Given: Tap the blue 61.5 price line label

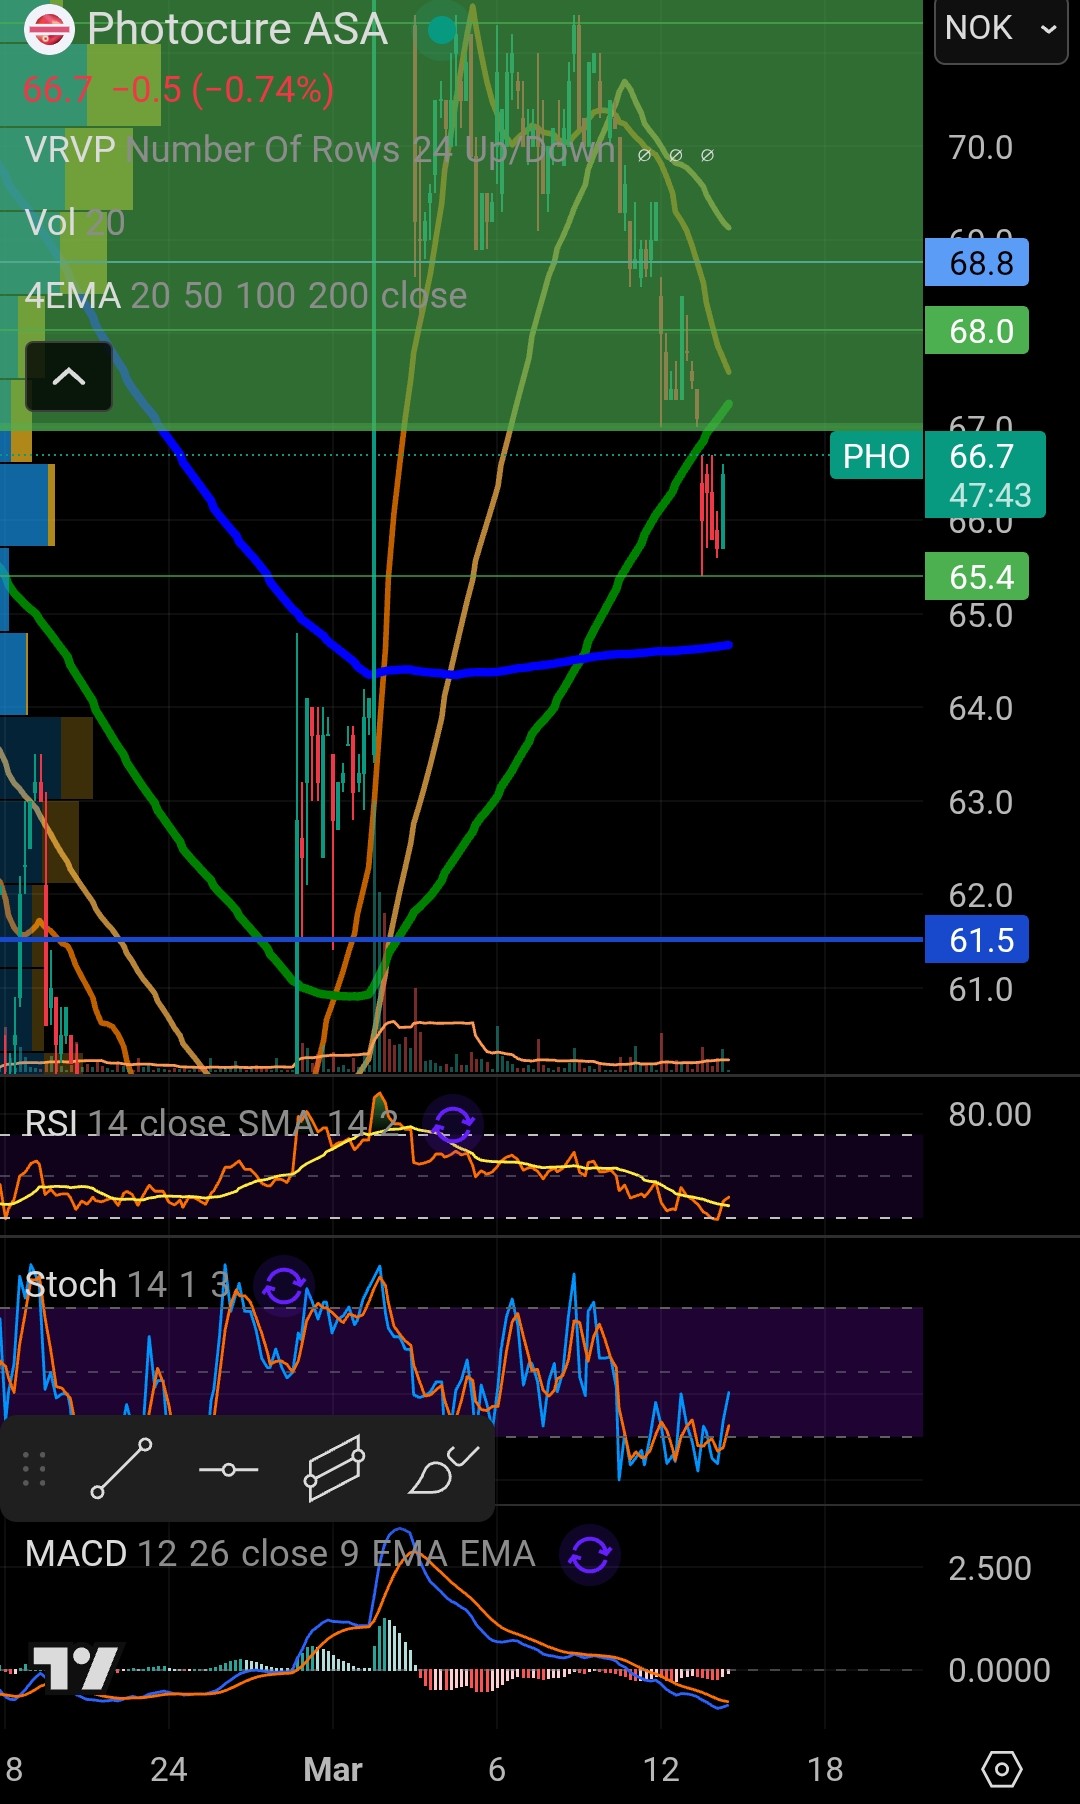Looking at the screenshot, I should pos(976,940).
